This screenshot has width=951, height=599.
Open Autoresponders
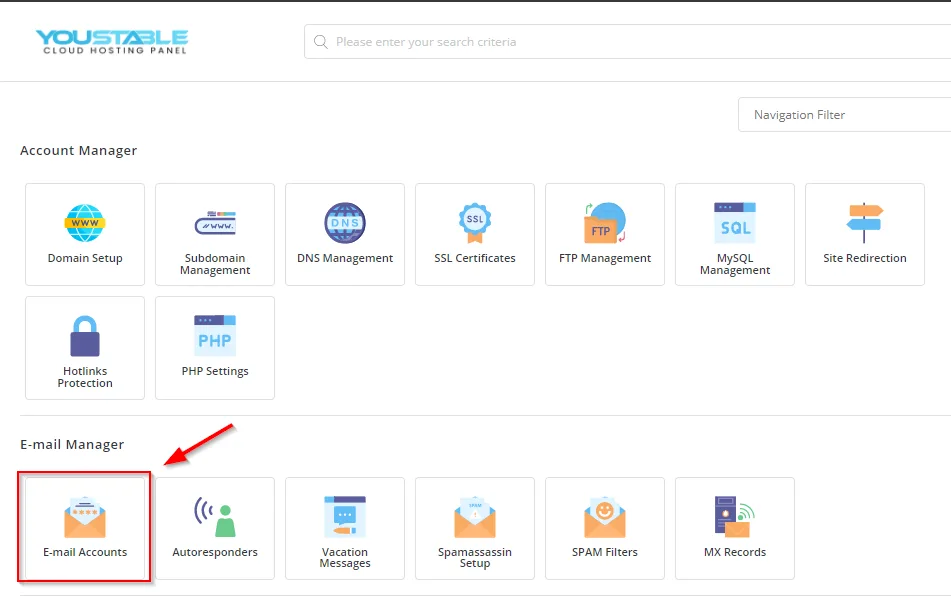[215, 528]
